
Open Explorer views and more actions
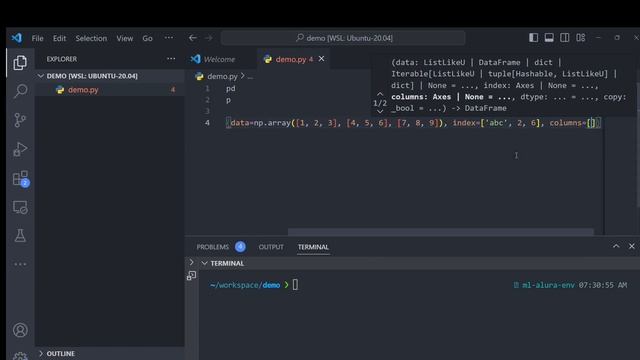[x=171, y=59]
